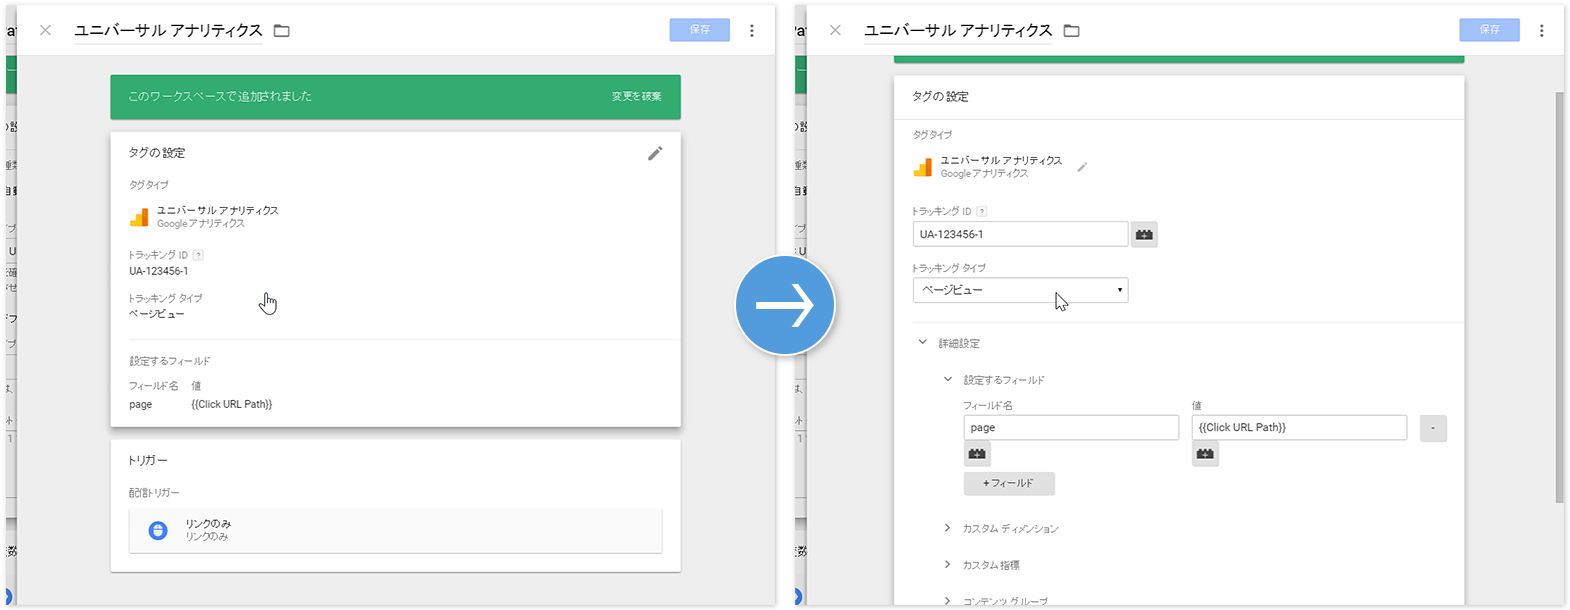This screenshot has width=1570, height=610.
Task: Click small pencil icon beside tag type, right panel
Action: click(x=1082, y=167)
